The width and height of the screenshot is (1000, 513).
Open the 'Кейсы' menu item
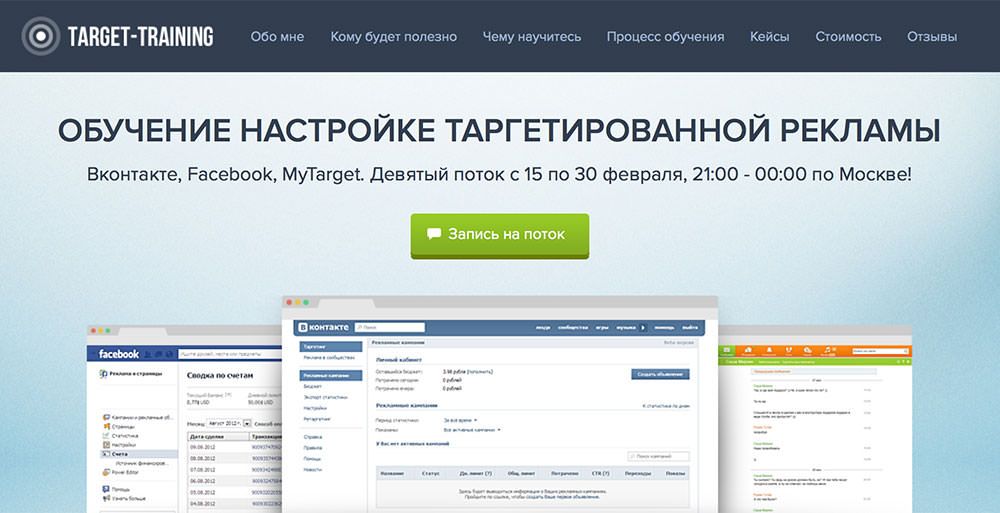click(x=769, y=36)
